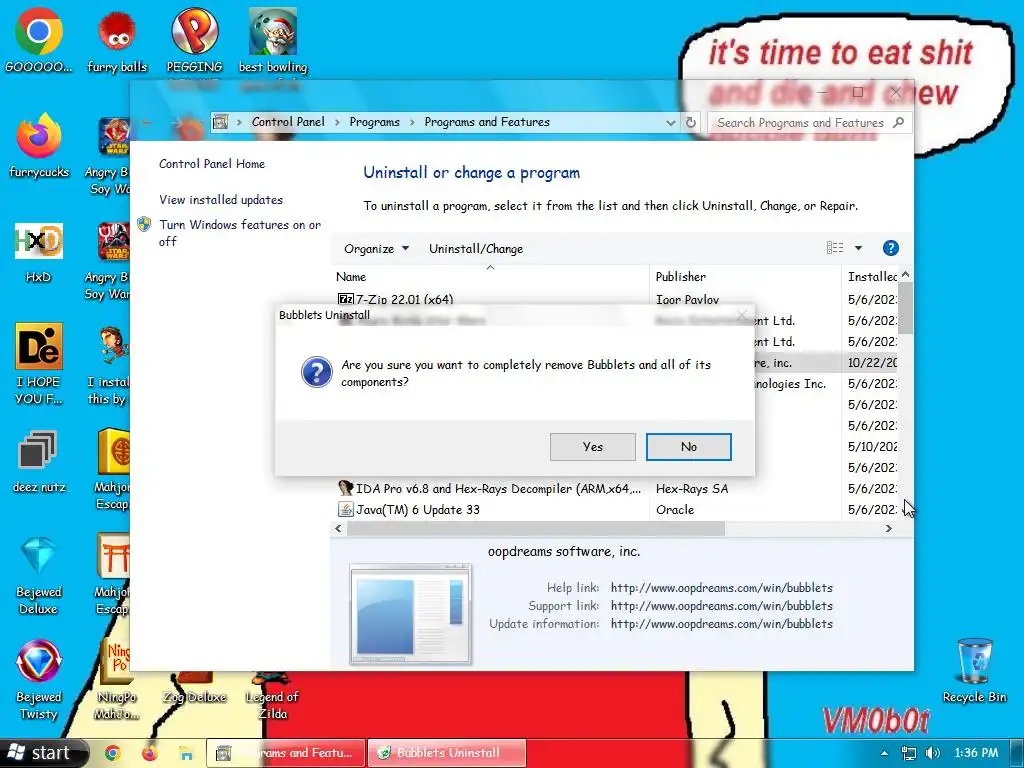Open the Update information oopdreams URL
The image size is (1024, 768).
[x=722, y=624]
